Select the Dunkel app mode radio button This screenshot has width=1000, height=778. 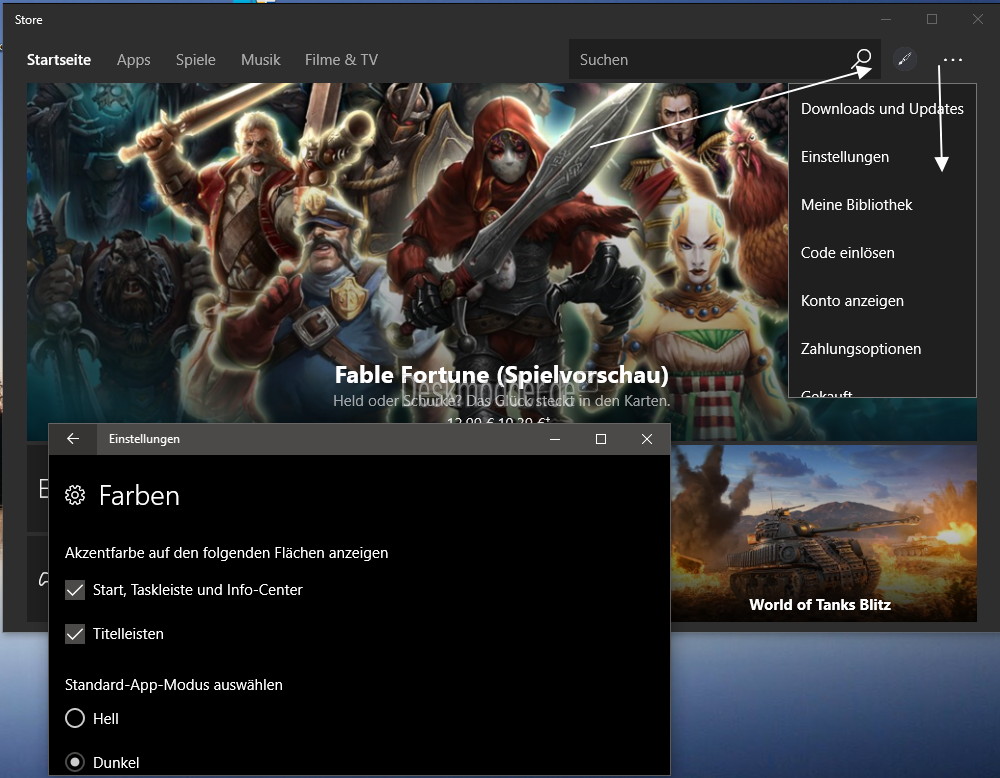[x=75, y=763]
